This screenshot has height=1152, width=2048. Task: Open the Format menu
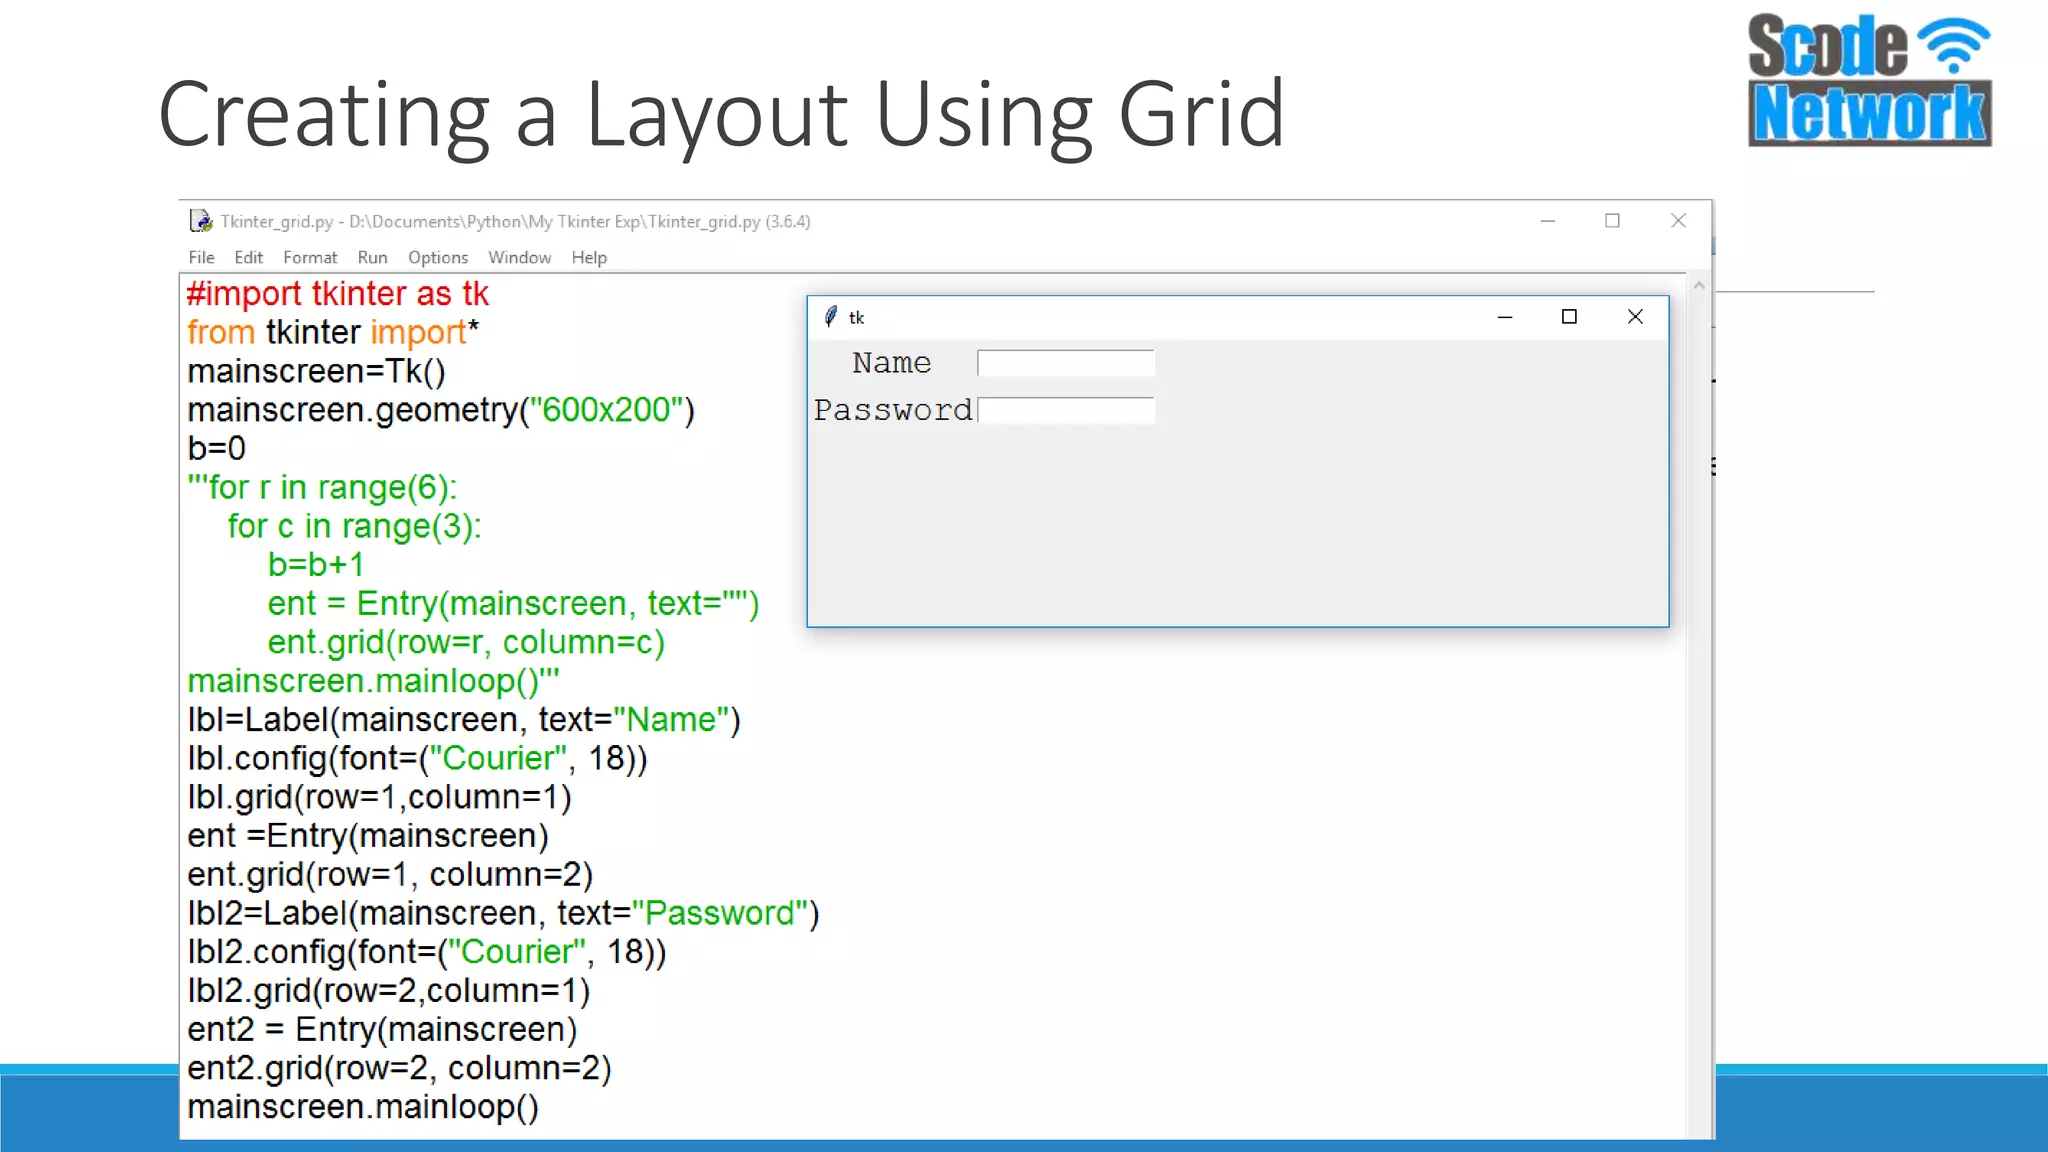[310, 257]
